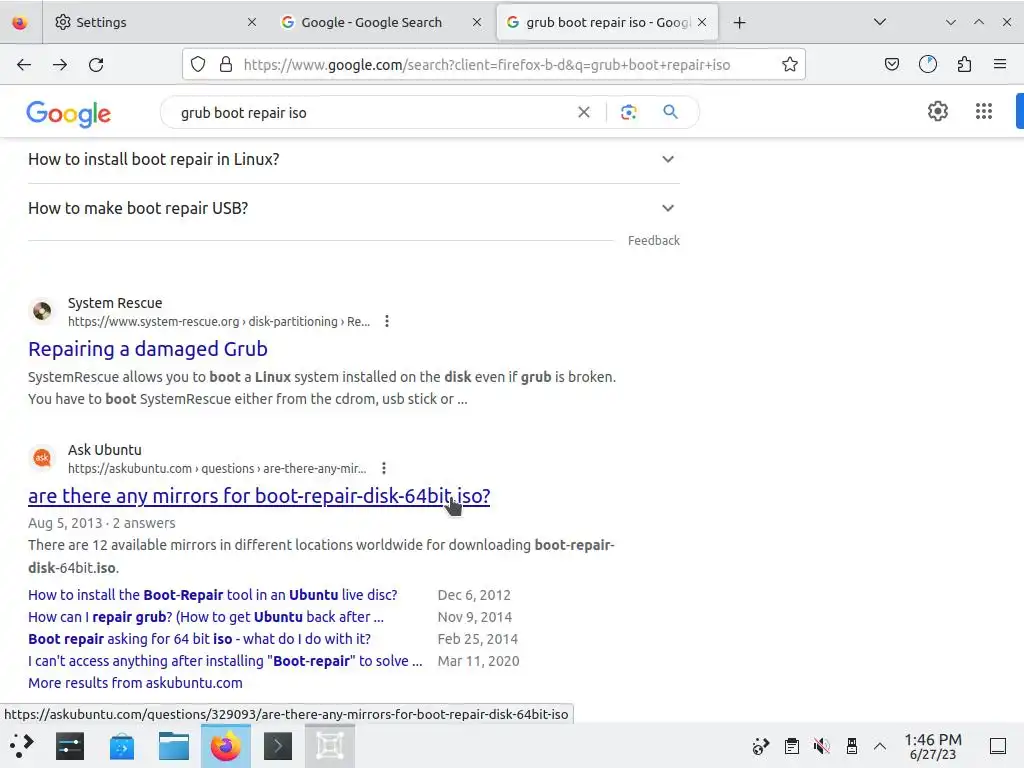Viewport: 1024px width, 768px height.
Task: Open 'How to install the Boot-Repair tool' link
Action: (x=212, y=595)
